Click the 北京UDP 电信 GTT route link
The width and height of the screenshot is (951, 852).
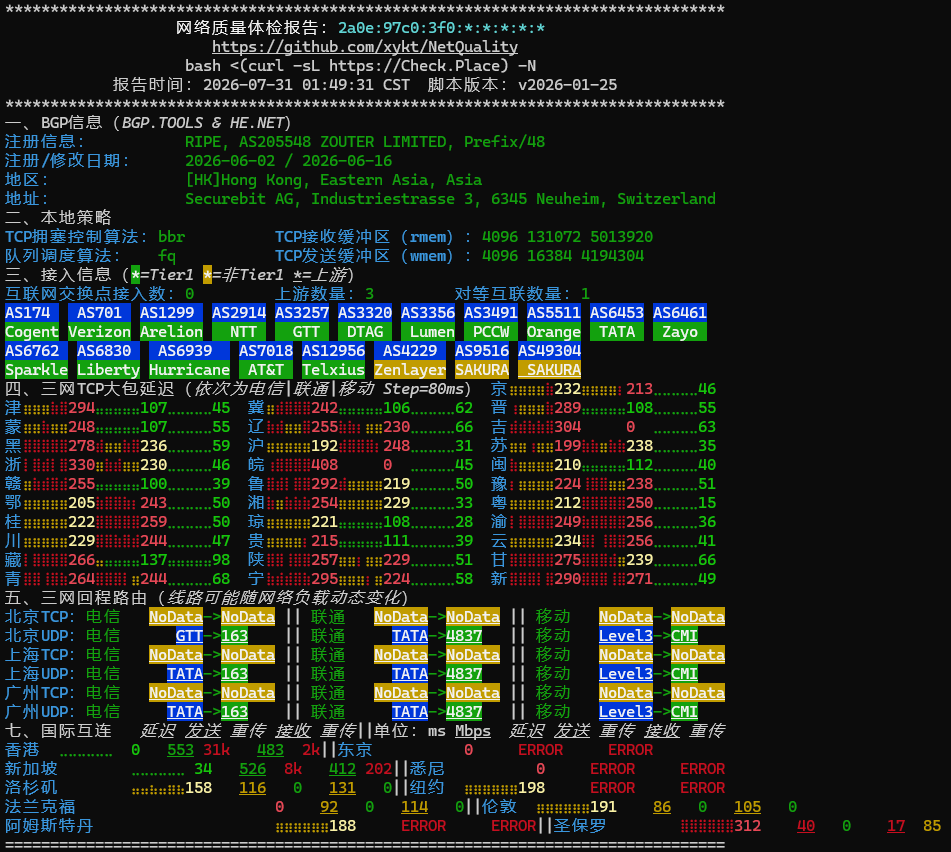pos(189,636)
